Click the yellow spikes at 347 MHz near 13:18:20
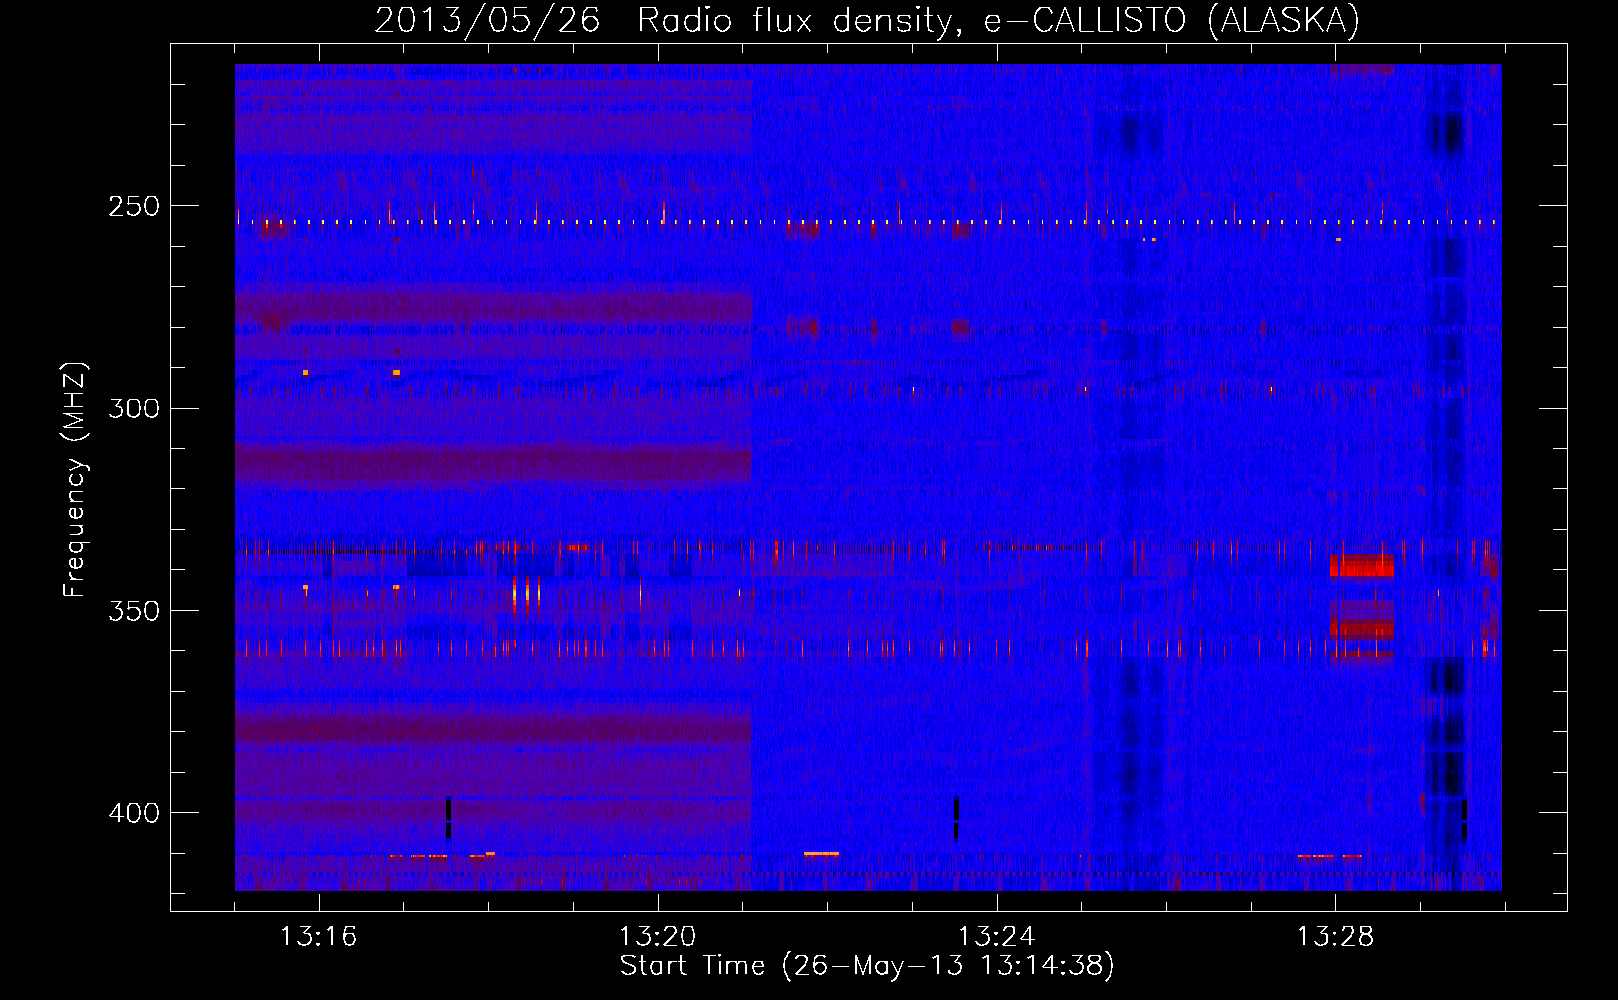 tap(526, 593)
